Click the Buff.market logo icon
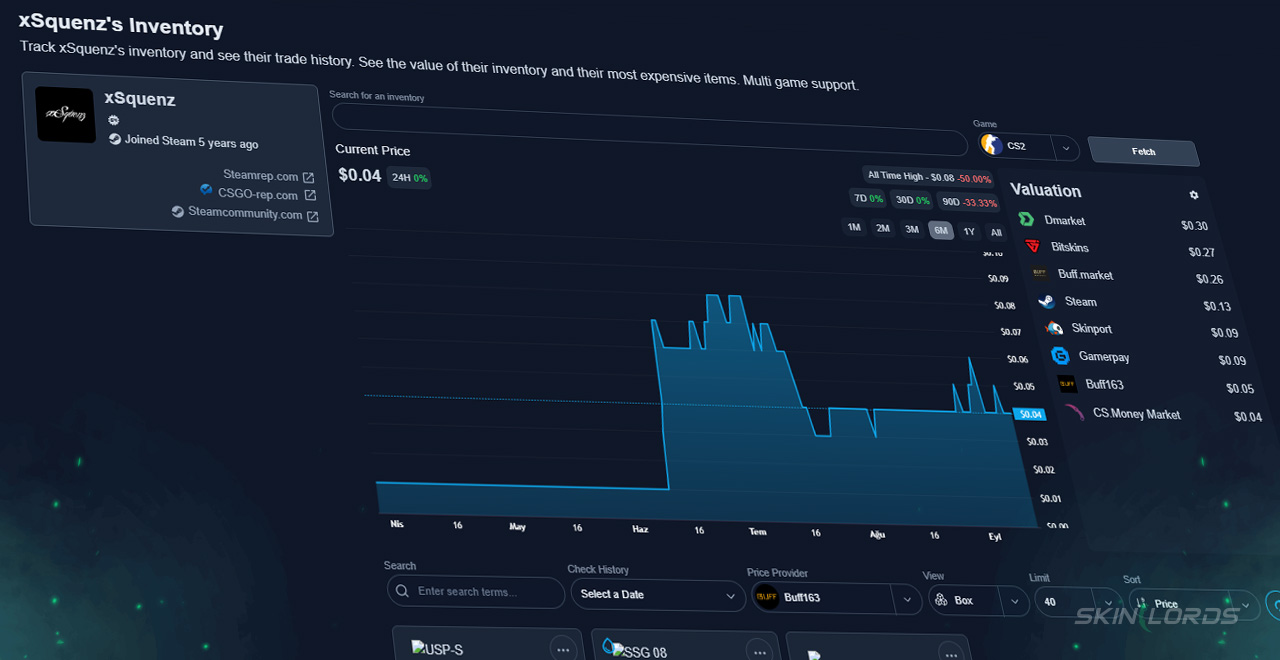Image resolution: width=1280 pixels, height=660 pixels. 1039,273
